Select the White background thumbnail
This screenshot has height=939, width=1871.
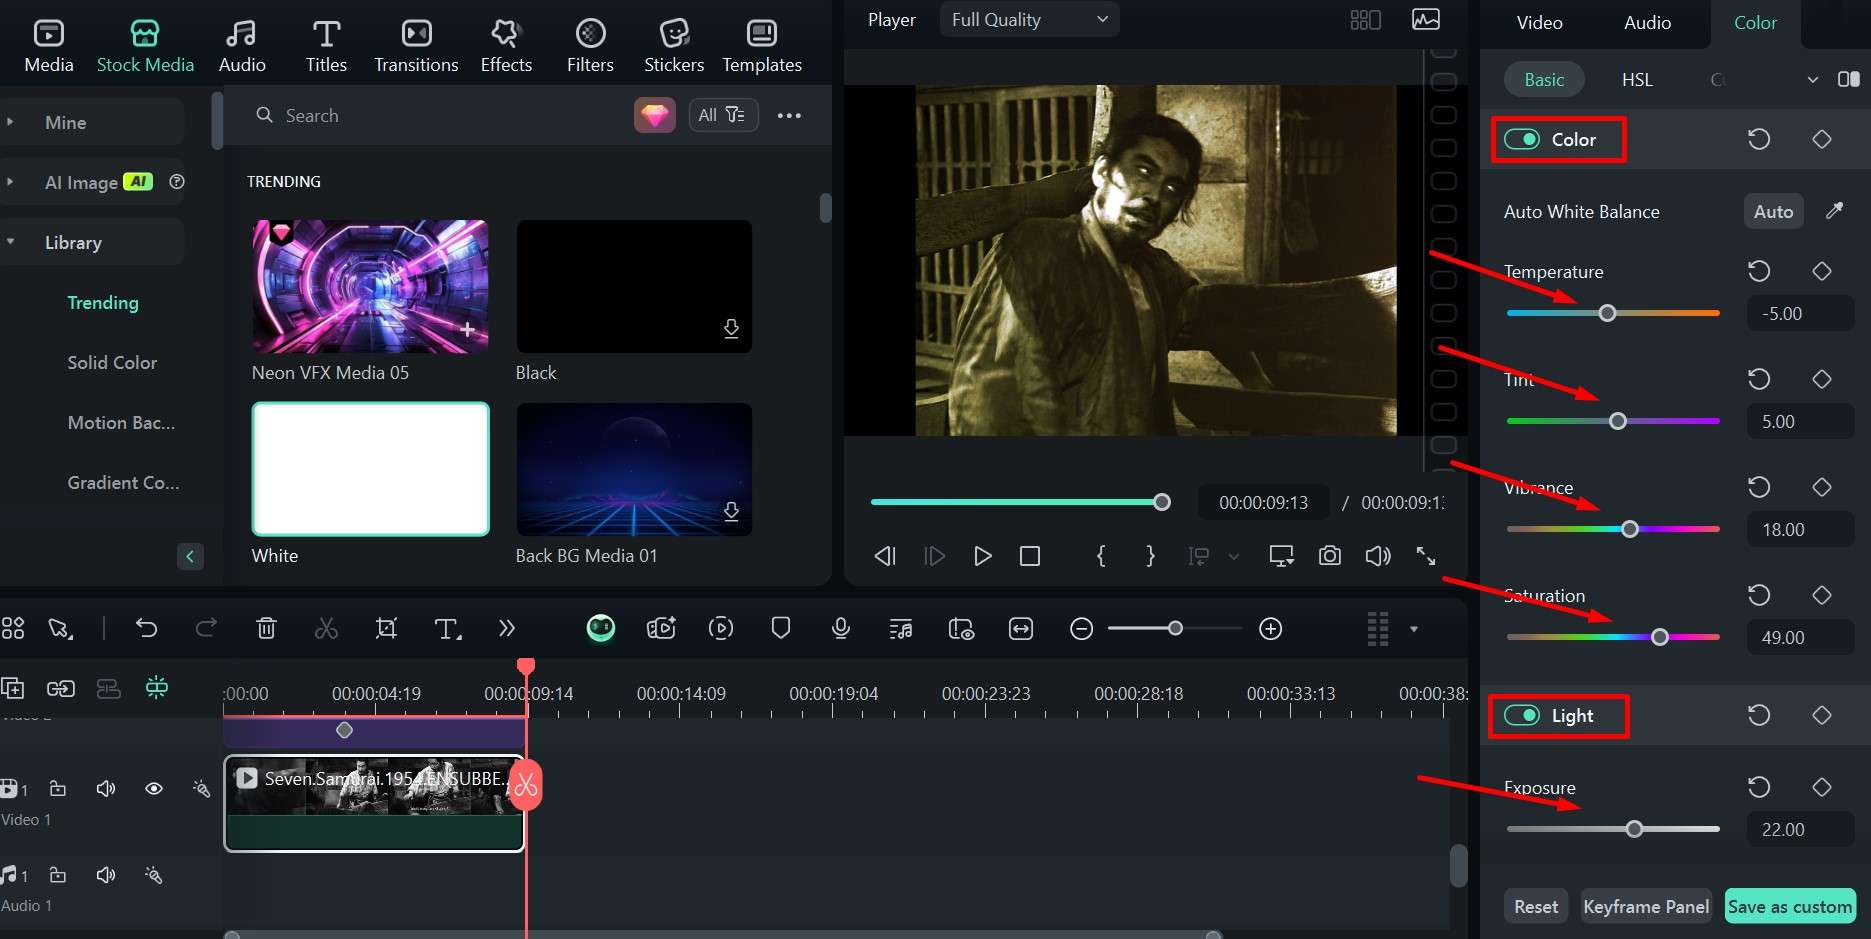click(x=370, y=469)
